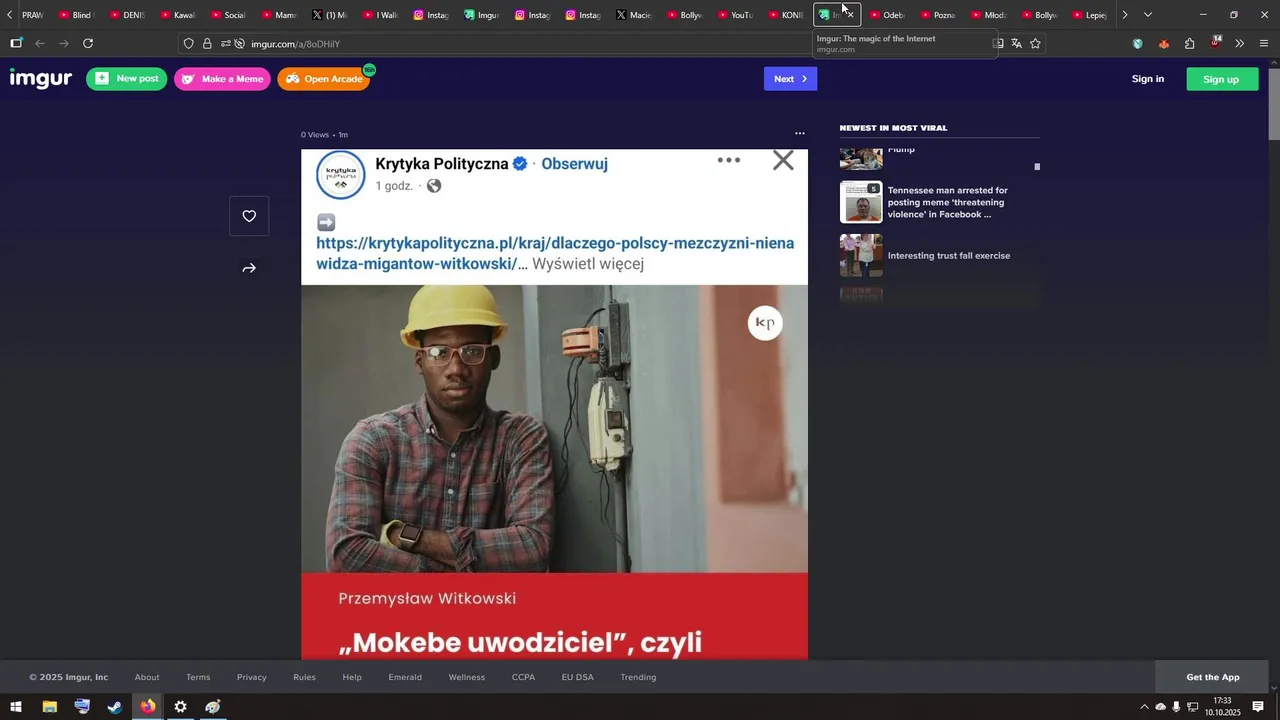Viewport: 1280px width, 720px height.
Task: Click the heart favorite icon beside the post
Action: [x=249, y=216]
